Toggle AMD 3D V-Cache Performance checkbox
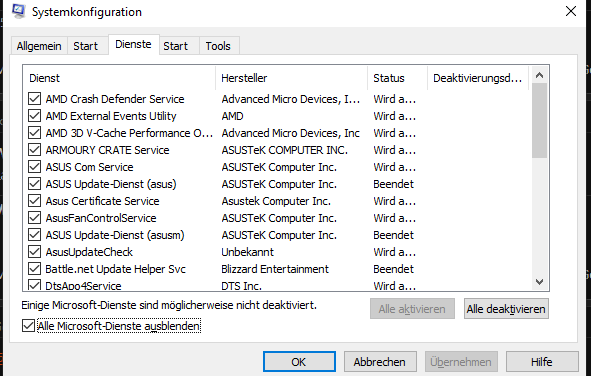The height and width of the screenshot is (376, 591). tap(34, 133)
